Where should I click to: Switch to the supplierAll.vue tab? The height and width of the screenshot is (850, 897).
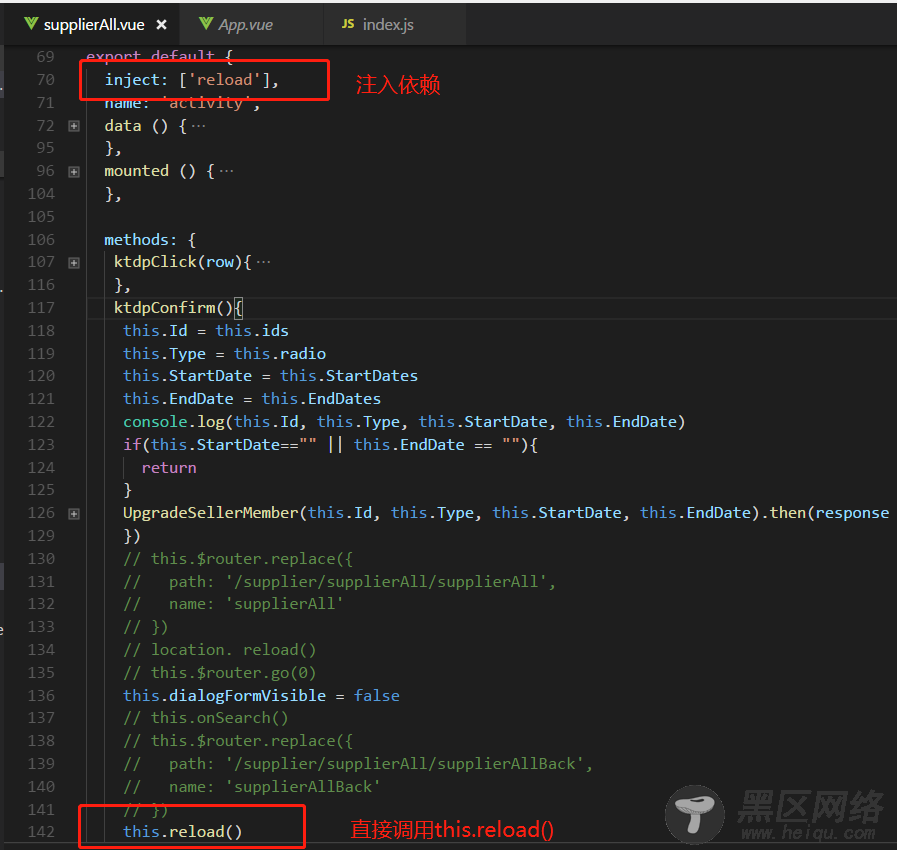(94, 25)
